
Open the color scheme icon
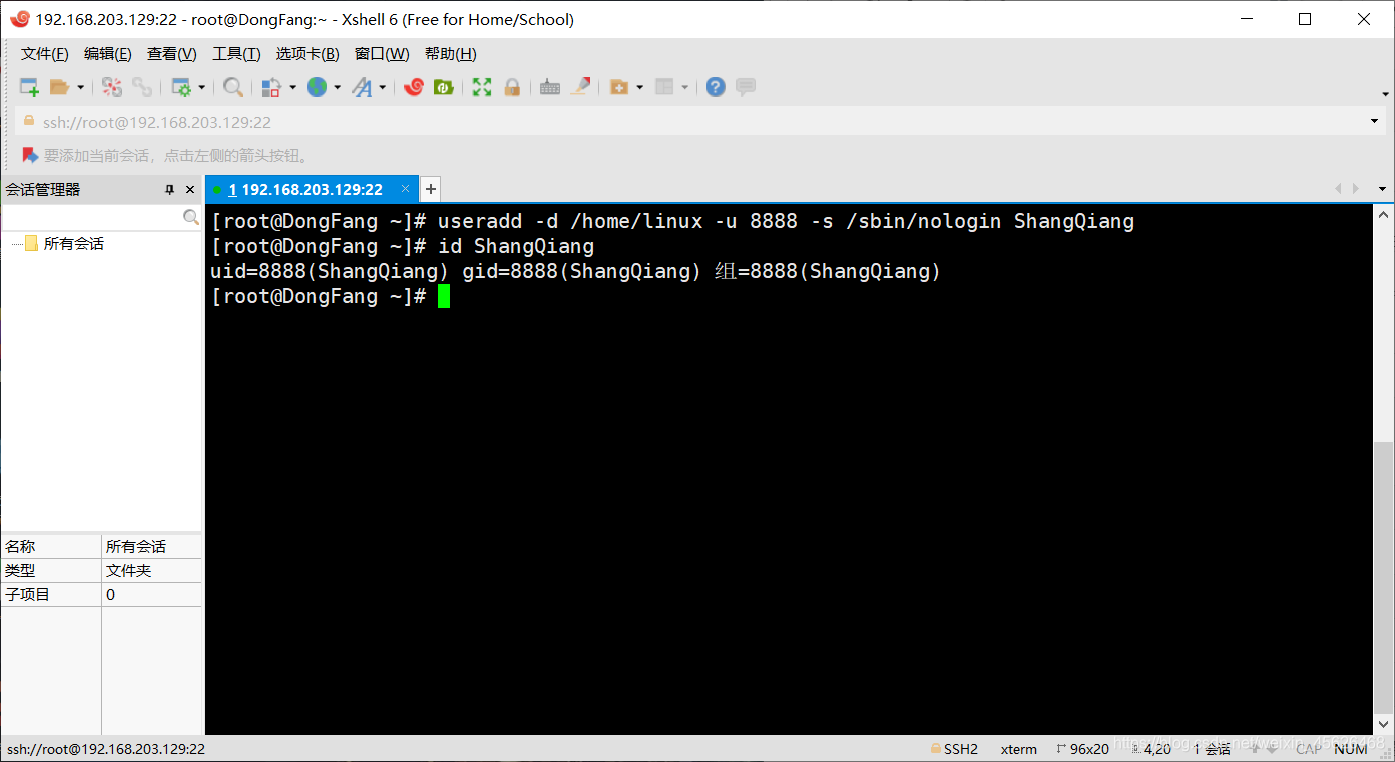coord(271,87)
